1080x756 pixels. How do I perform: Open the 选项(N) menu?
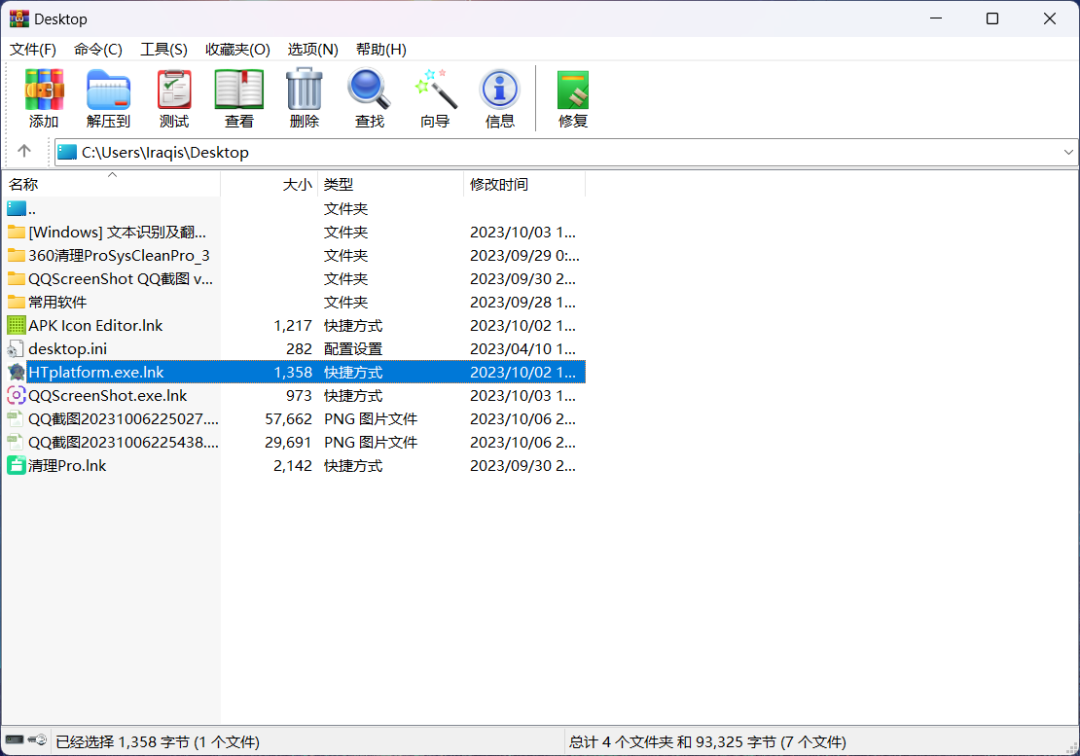point(312,49)
